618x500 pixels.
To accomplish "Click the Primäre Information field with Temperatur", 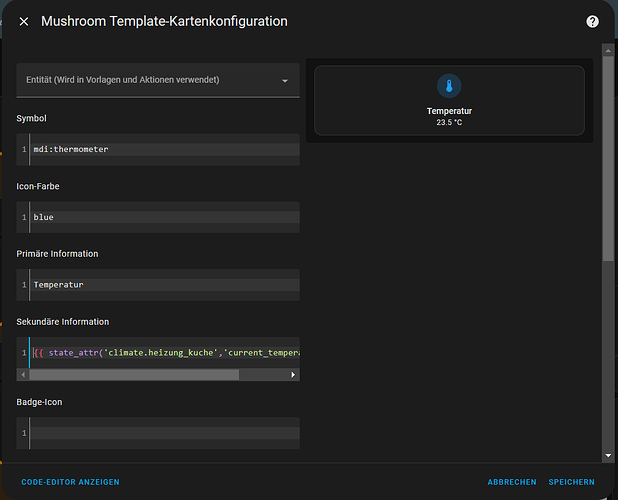I will coord(158,285).
